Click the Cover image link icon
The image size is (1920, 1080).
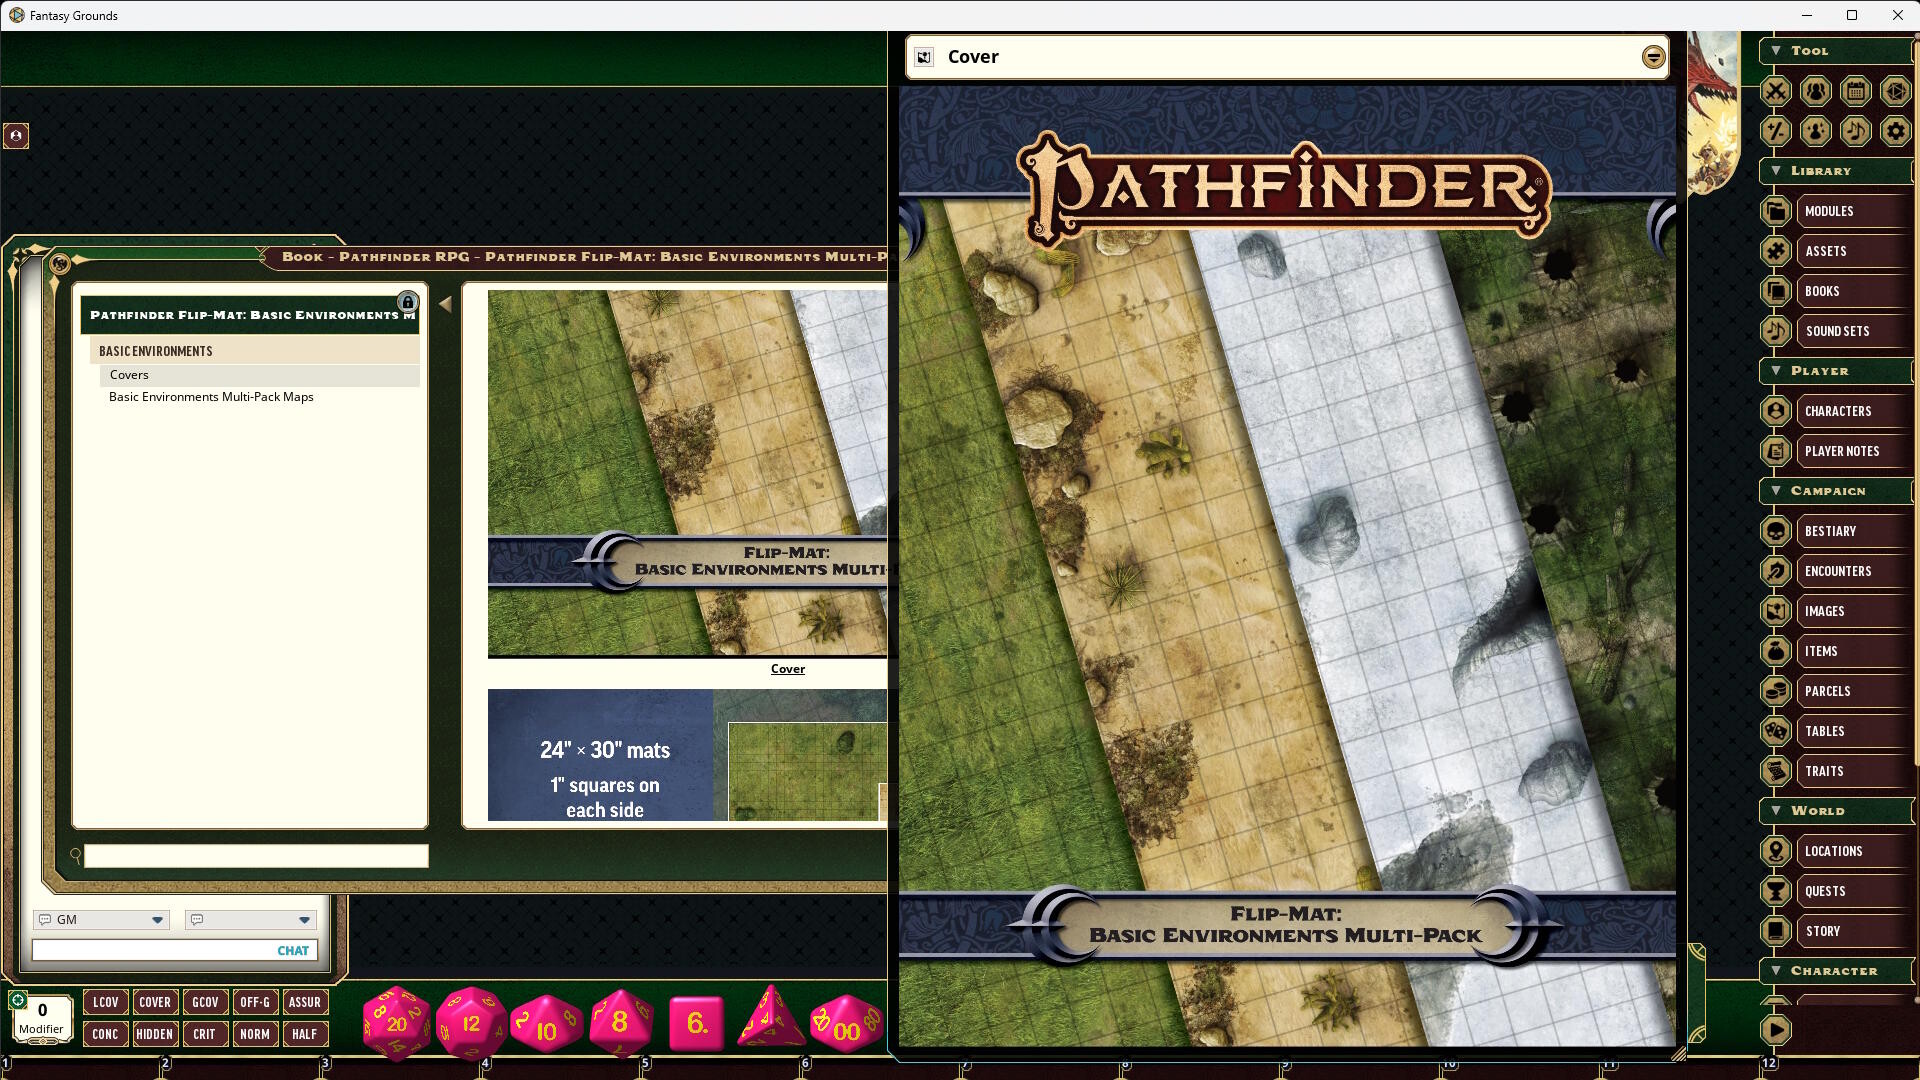(924, 57)
